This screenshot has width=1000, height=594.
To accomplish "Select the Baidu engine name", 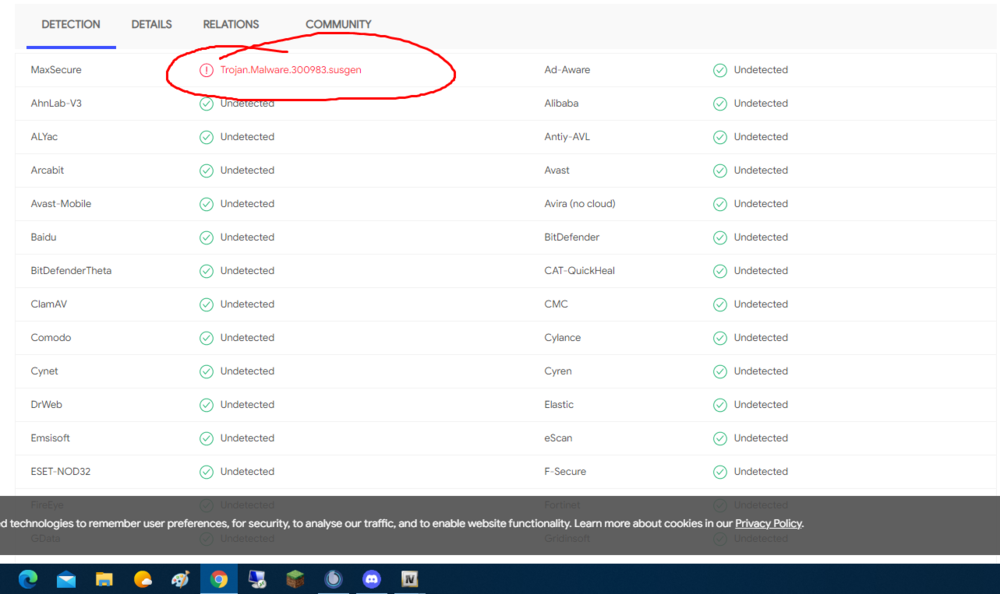I will (43, 237).
